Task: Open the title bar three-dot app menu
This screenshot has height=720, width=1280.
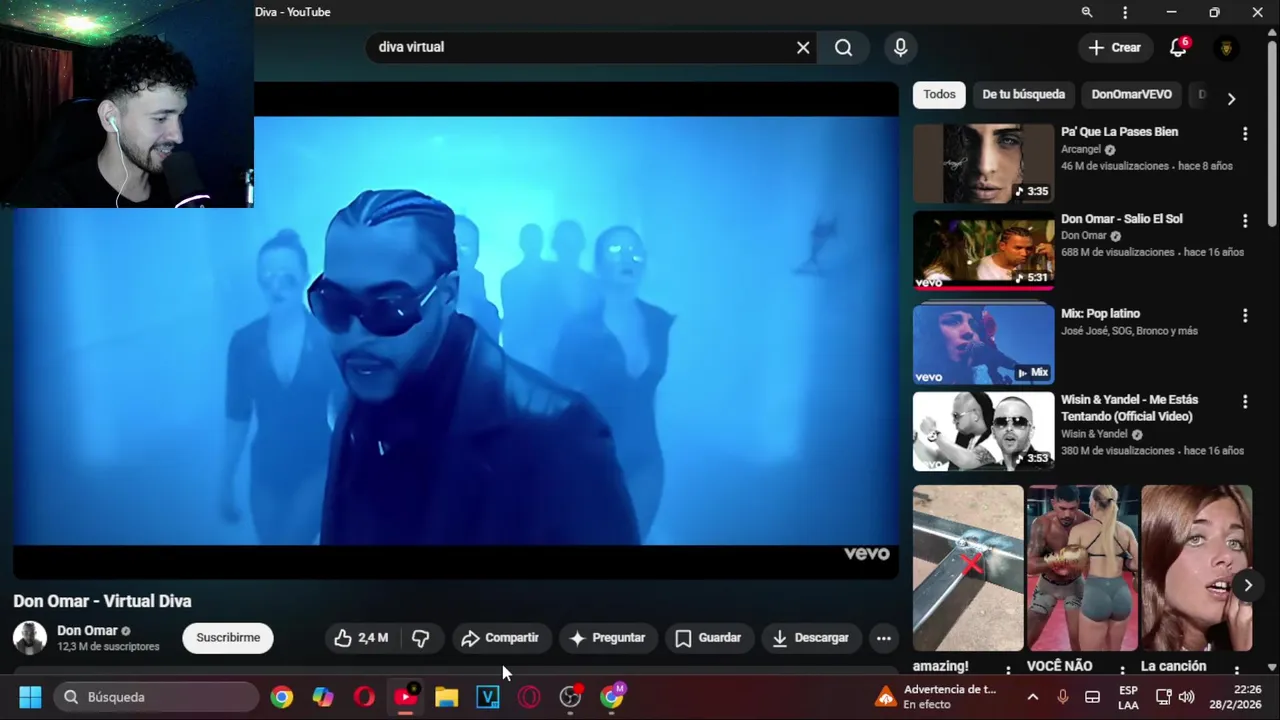Action: tap(1125, 12)
